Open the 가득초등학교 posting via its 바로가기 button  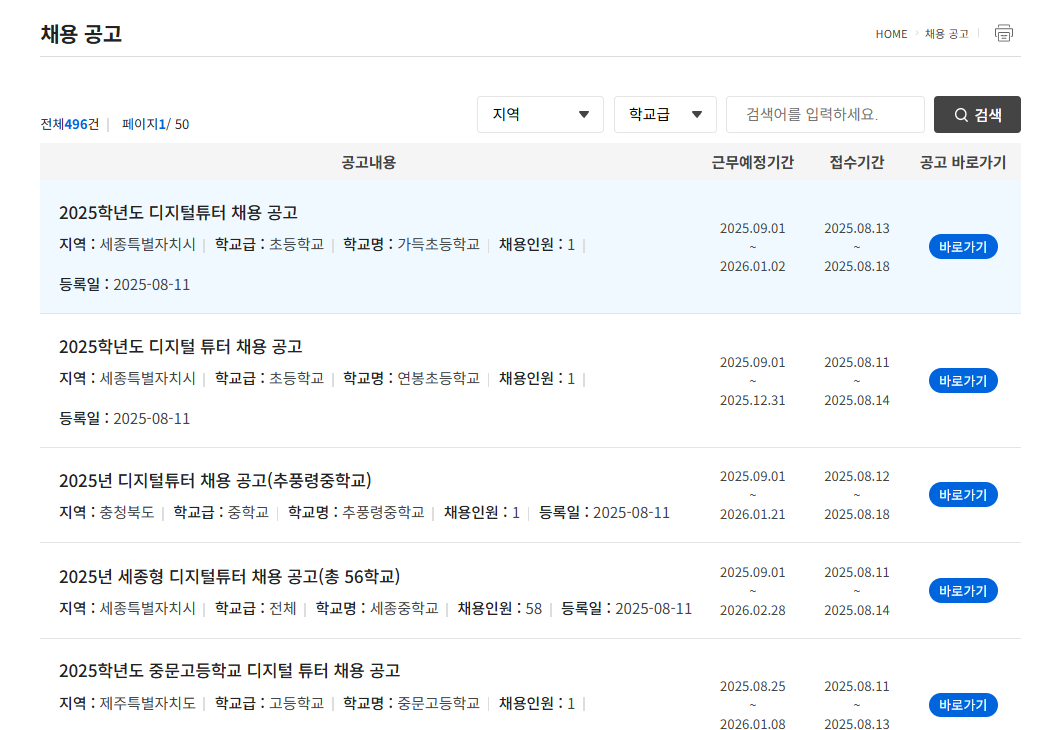point(962,246)
